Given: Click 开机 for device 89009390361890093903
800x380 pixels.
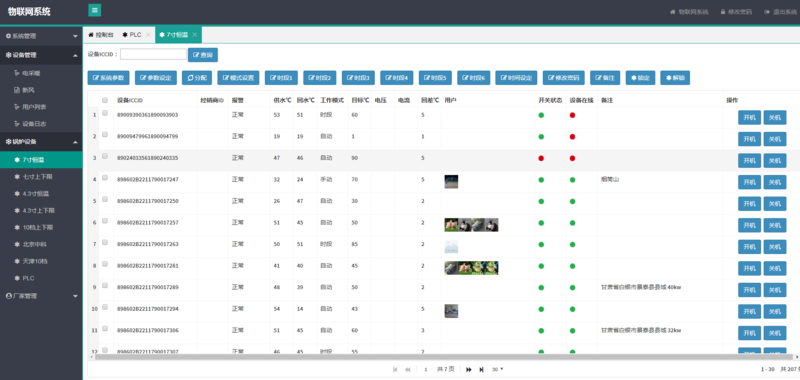Looking at the screenshot, I should 749,117.
